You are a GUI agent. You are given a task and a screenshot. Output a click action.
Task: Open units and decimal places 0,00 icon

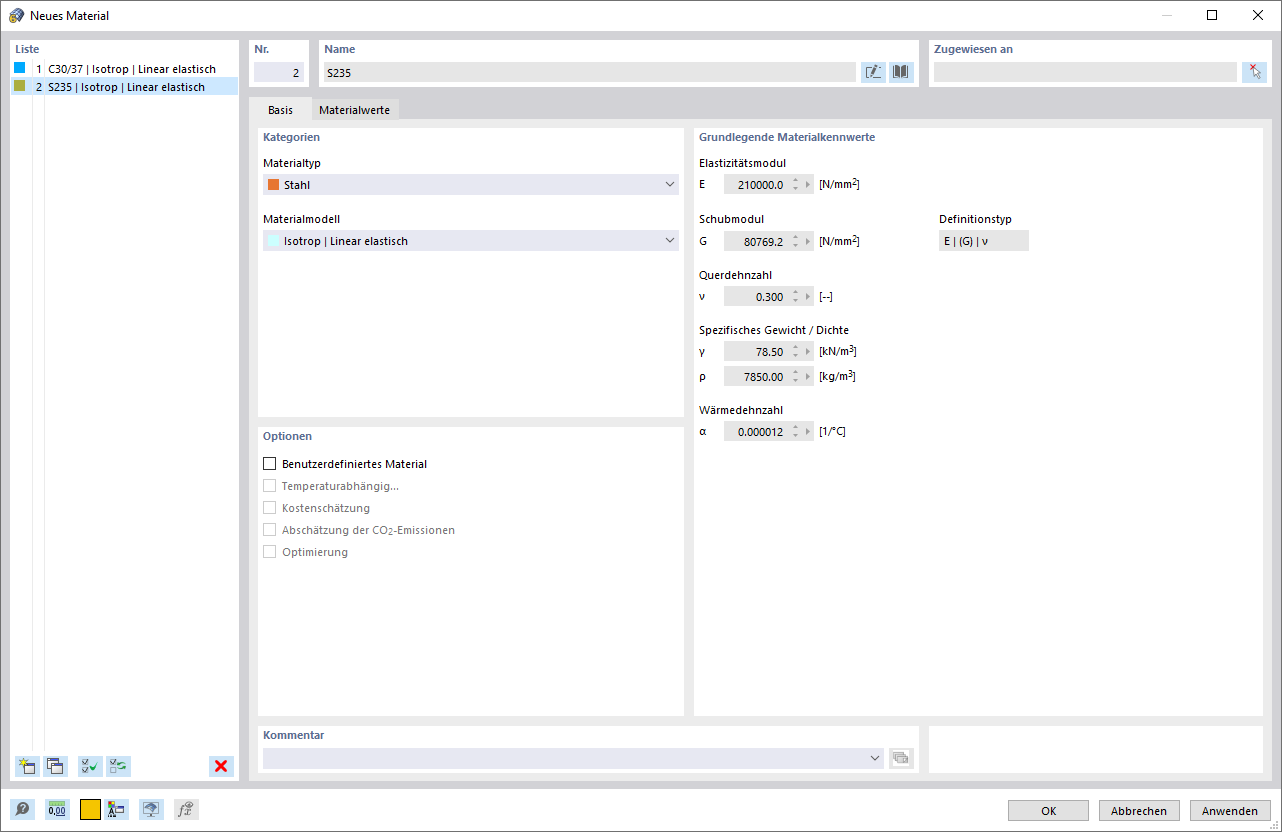pyautogui.click(x=57, y=810)
